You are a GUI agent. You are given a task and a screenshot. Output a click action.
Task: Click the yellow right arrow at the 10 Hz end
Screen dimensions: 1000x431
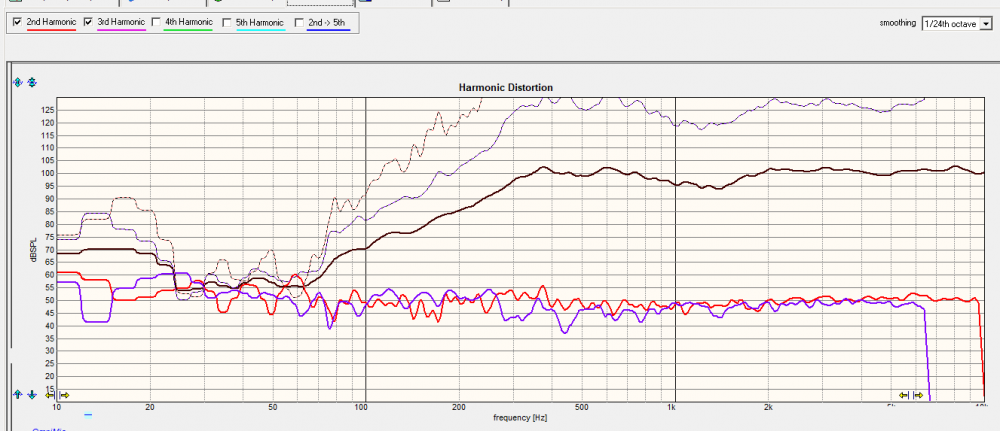[64, 395]
